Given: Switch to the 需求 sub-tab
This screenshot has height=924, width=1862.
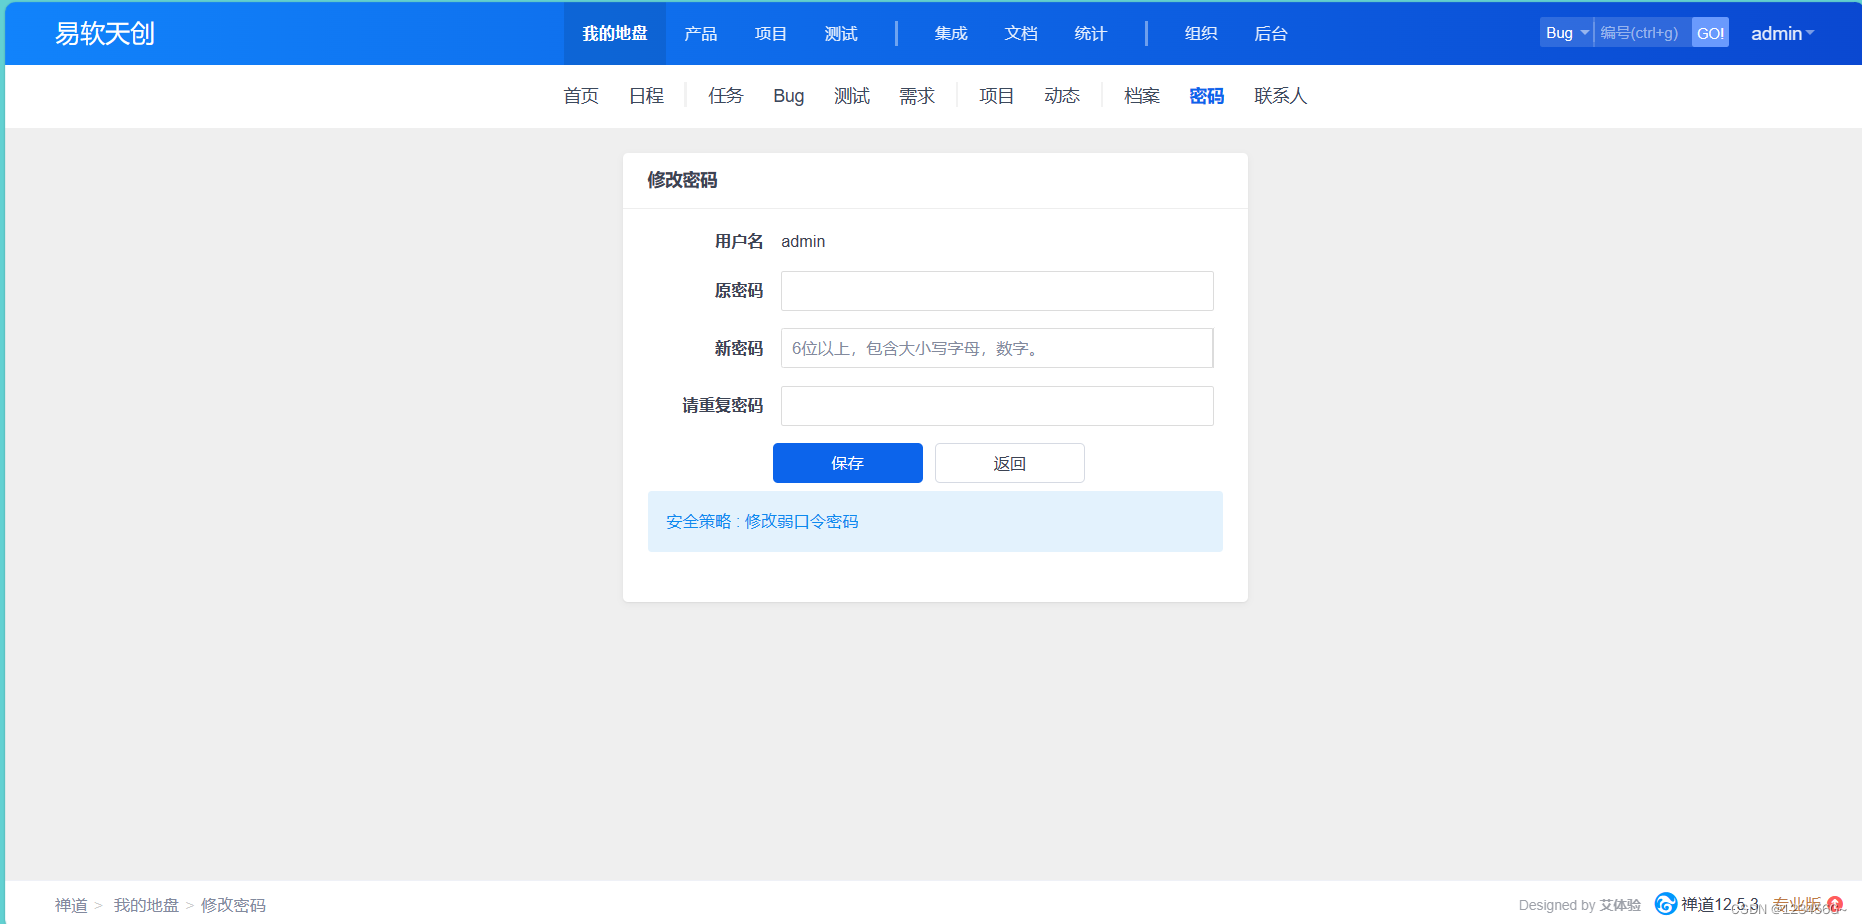Looking at the screenshot, I should tap(917, 95).
